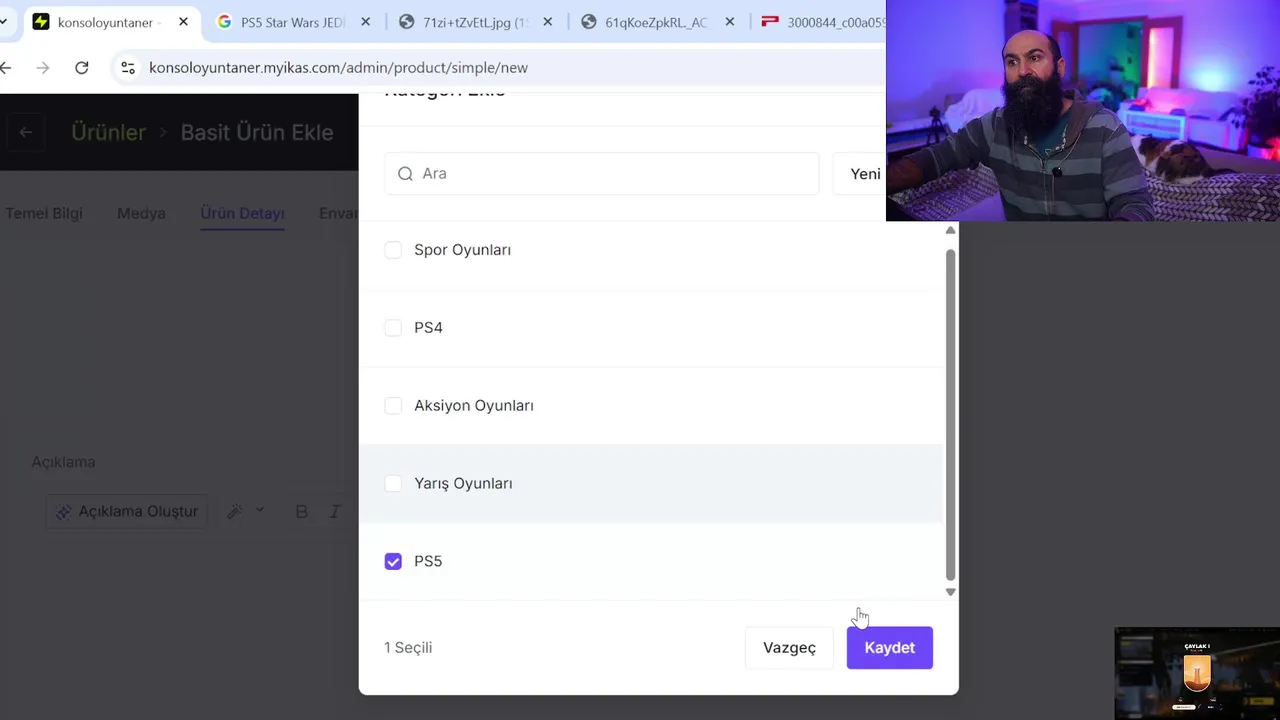Select the 'PS5' category label
Screen dimensions: 1280x720
428,562
